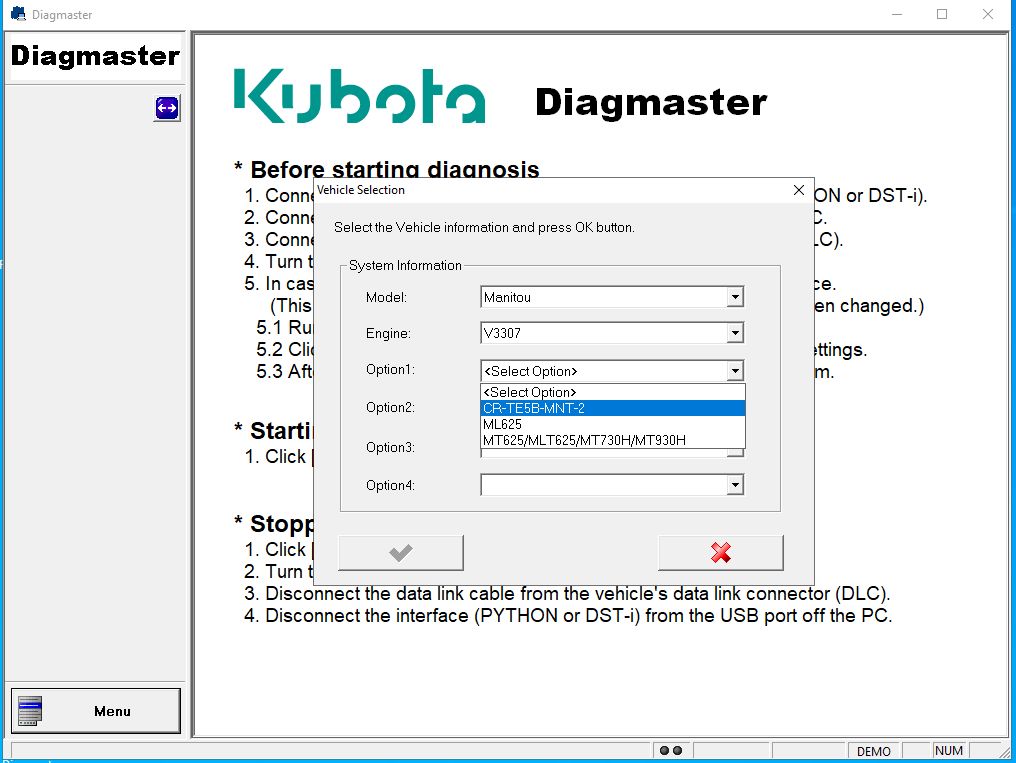Select ML625 from the Option1 list
The width and height of the screenshot is (1016, 763).
tap(613, 424)
